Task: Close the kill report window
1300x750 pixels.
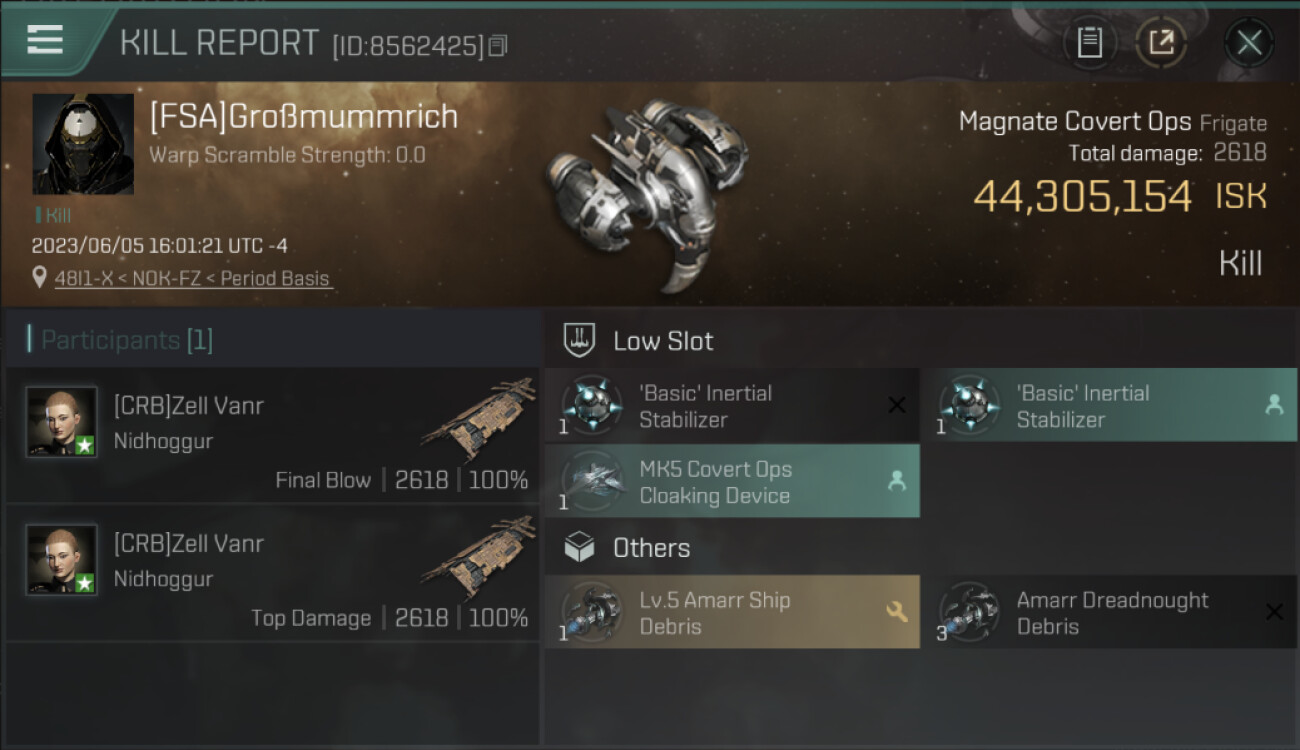Action: pos(1248,42)
